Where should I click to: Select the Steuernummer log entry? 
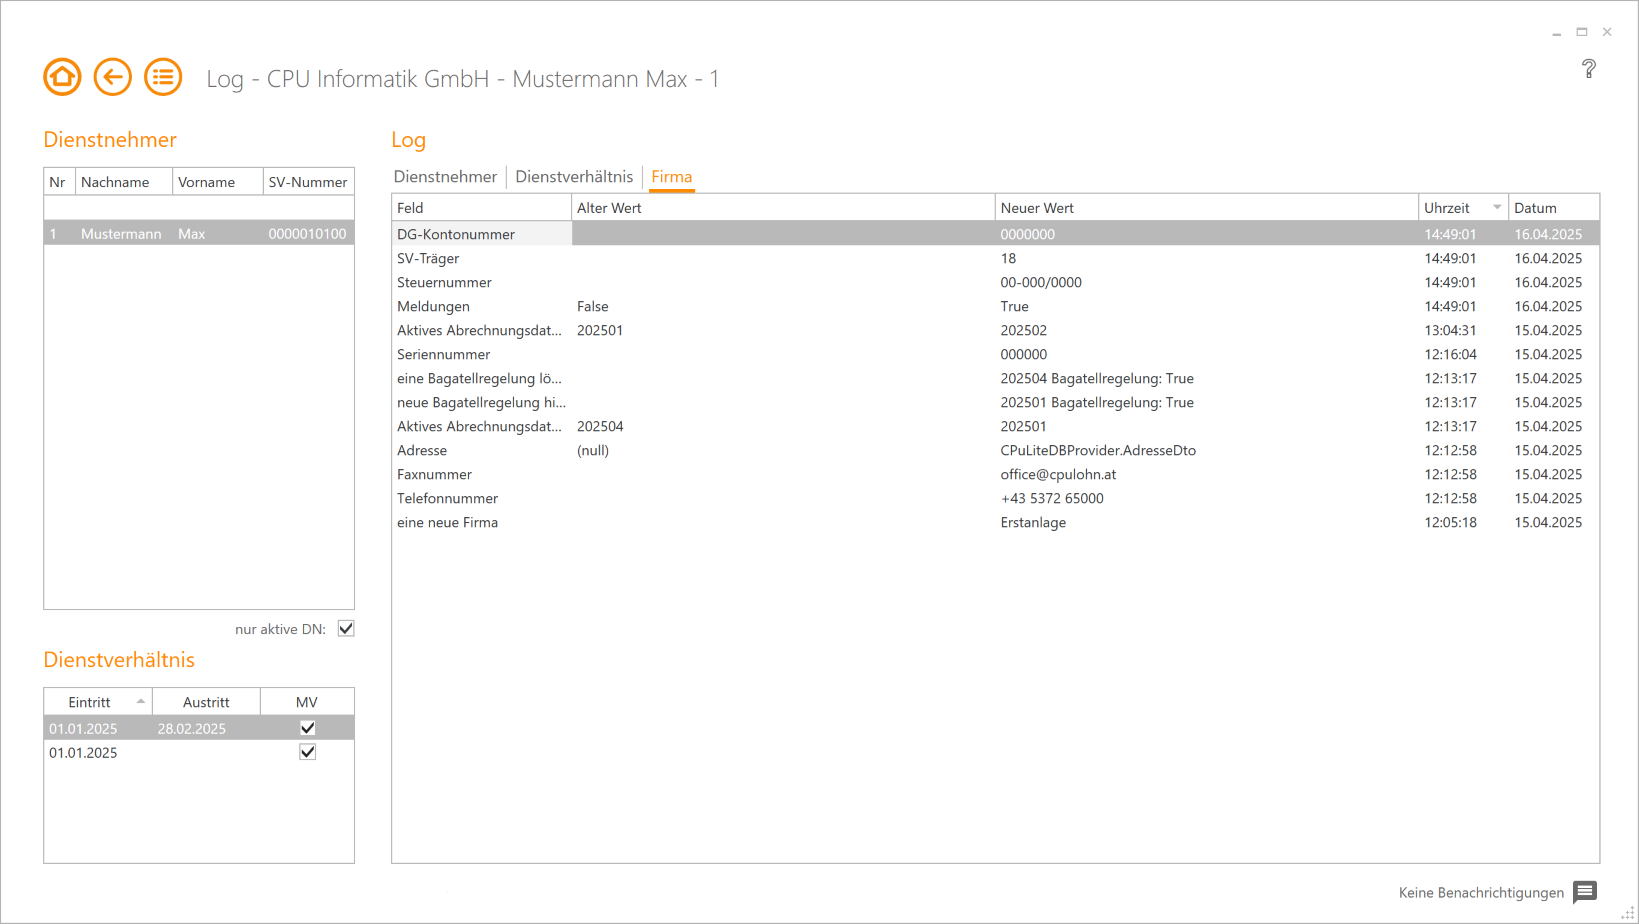click(x=444, y=283)
